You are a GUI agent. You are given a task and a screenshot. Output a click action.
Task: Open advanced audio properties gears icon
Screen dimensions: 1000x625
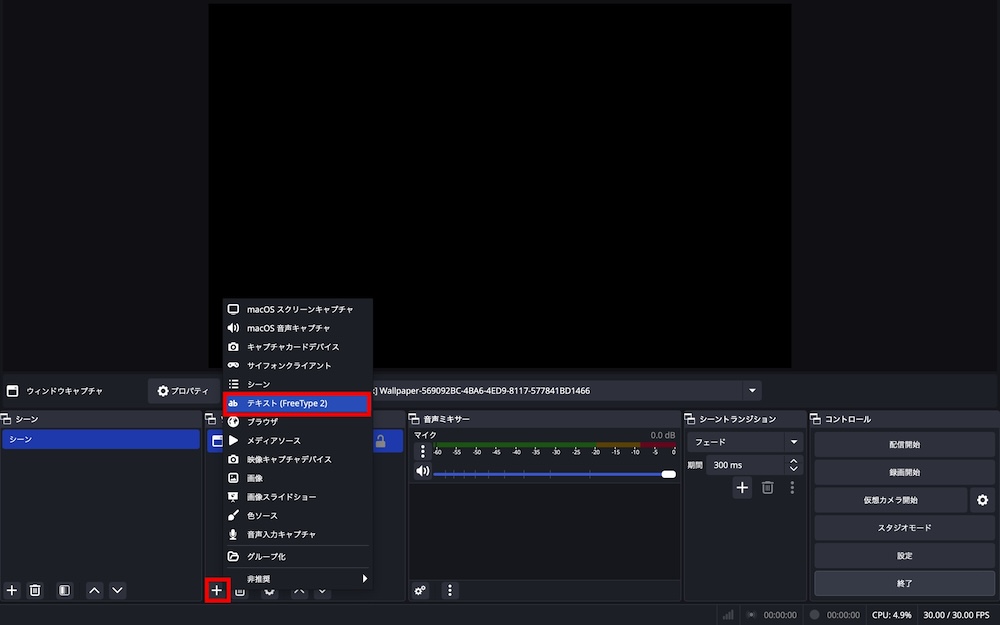coord(420,591)
